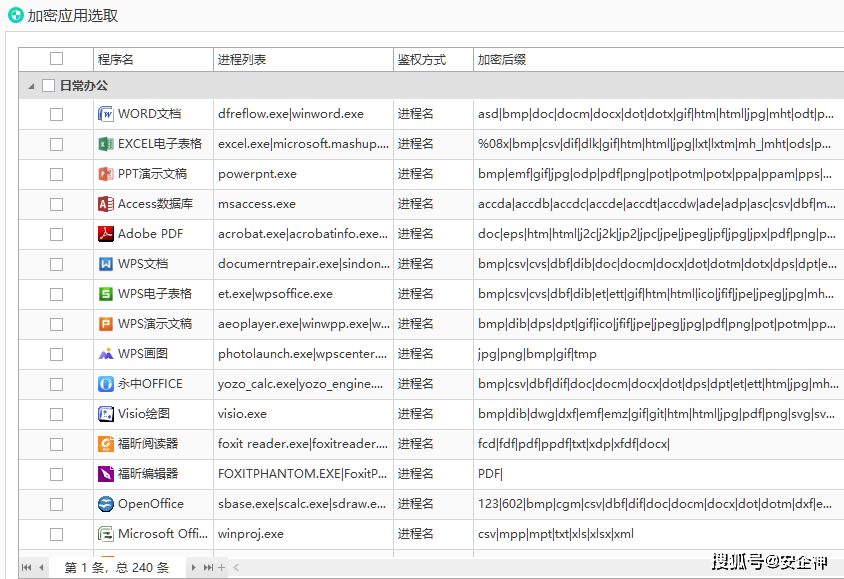Click the PPT演示文稿 icon
The image size is (844, 579).
pyautogui.click(x=106, y=174)
